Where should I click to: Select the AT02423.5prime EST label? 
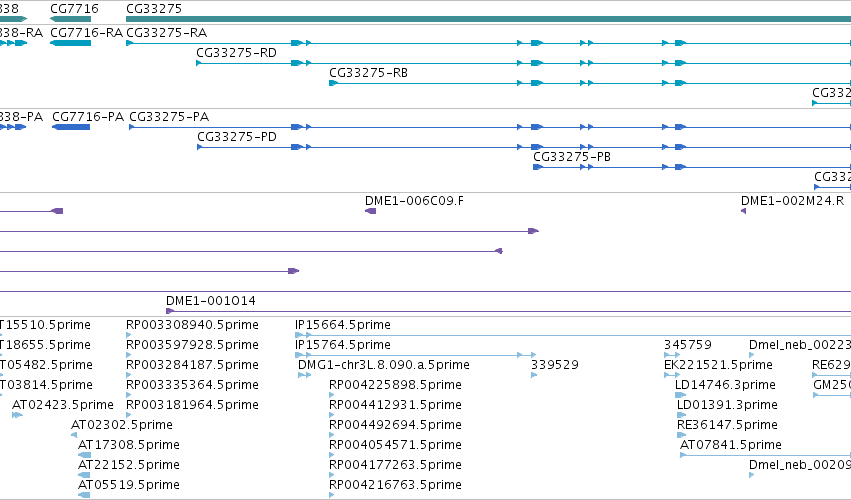63,405
